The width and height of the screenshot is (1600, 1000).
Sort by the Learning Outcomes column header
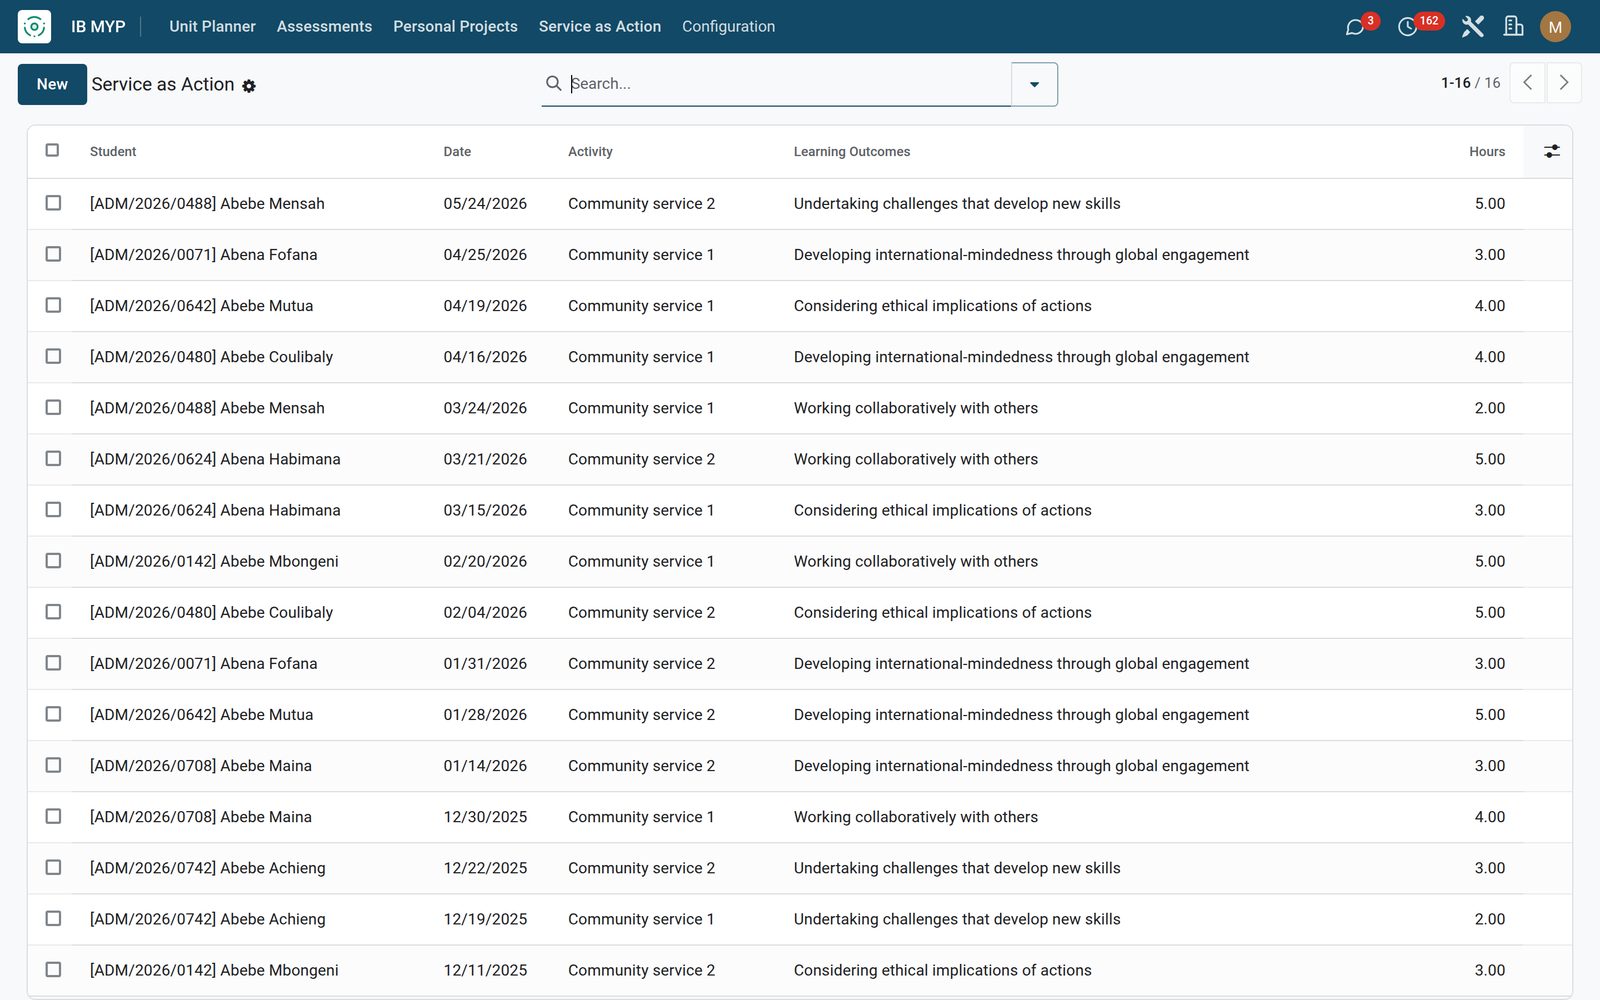point(852,152)
